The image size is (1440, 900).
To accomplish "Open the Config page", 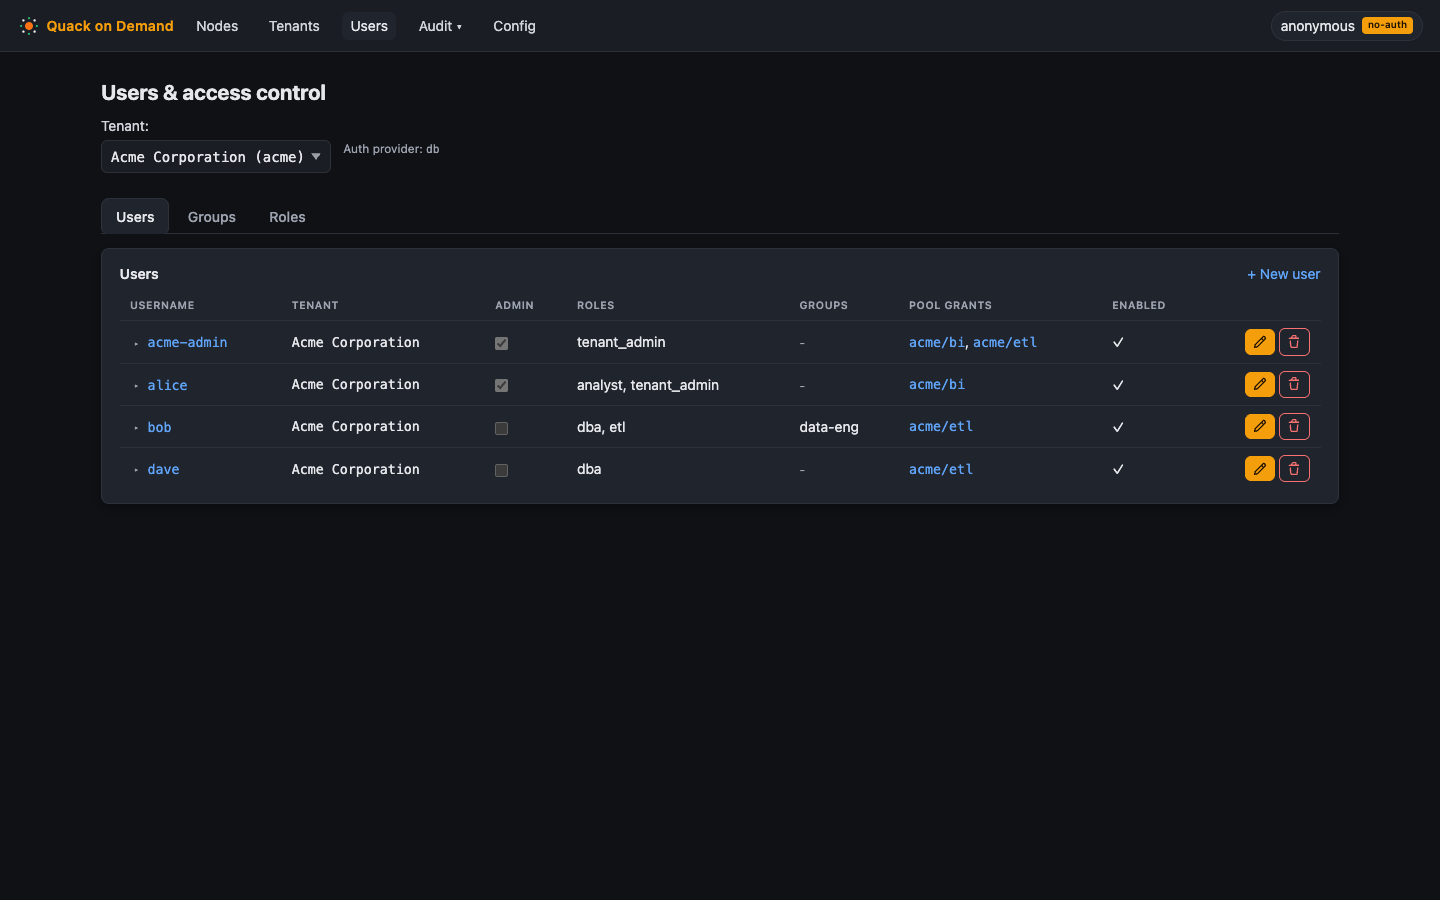I will point(514,26).
